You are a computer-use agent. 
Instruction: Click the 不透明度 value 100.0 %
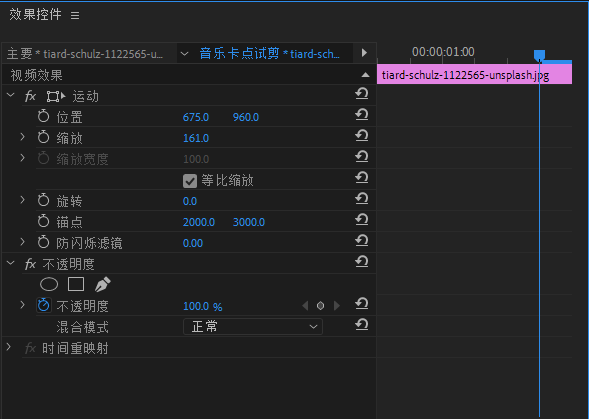pos(202,307)
